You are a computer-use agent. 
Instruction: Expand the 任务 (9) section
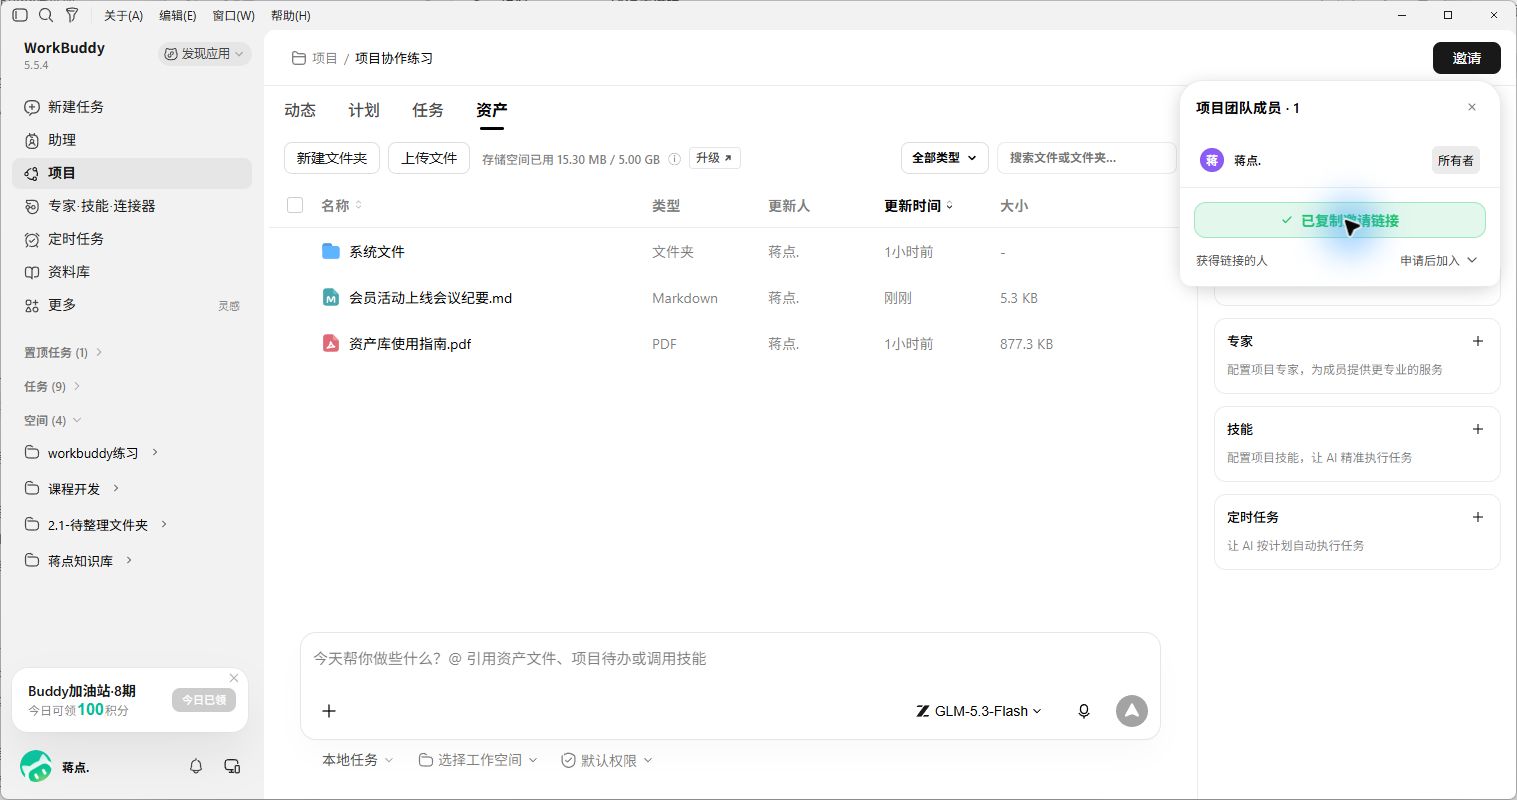coord(52,386)
